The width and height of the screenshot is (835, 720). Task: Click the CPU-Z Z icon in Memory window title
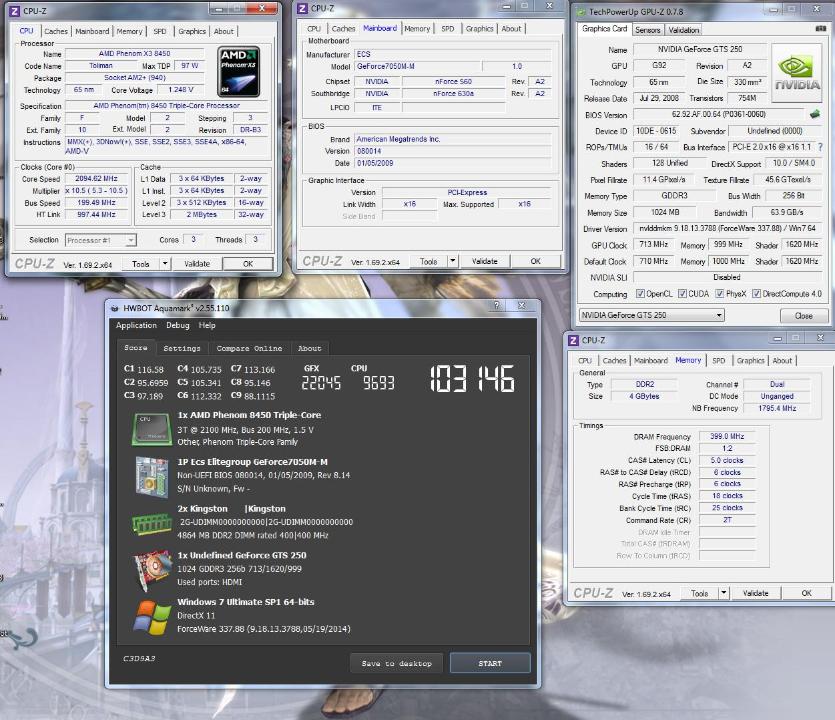[x=574, y=340]
